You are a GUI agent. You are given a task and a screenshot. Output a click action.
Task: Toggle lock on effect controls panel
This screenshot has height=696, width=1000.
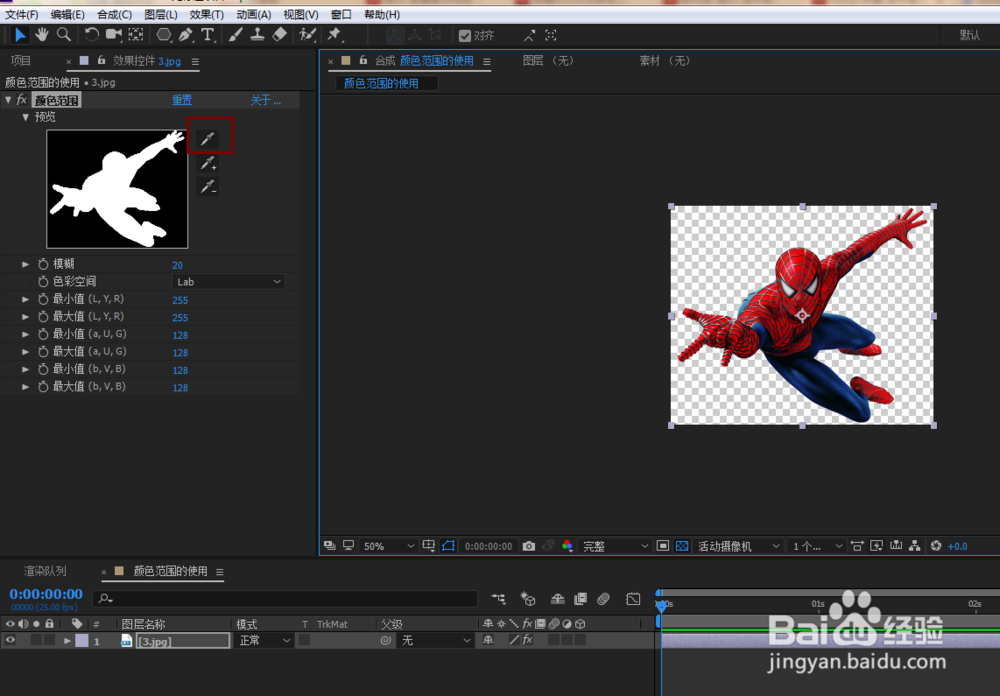101,61
